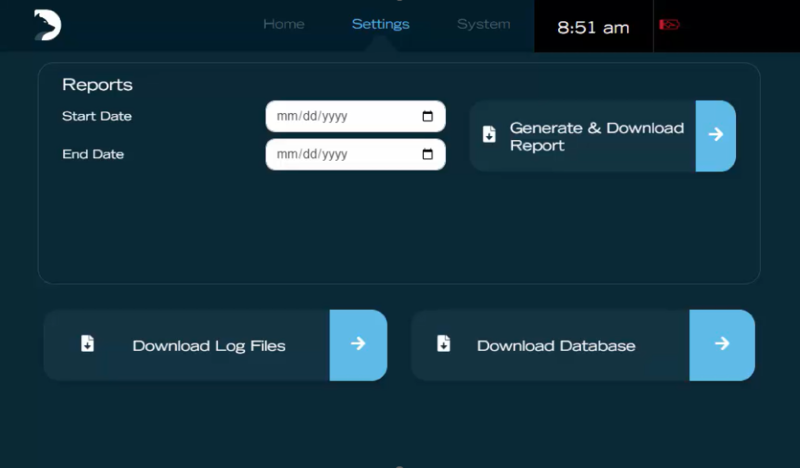This screenshot has height=468, width=800.
Task: Open the Start Date calendar picker
Action: 427,116
